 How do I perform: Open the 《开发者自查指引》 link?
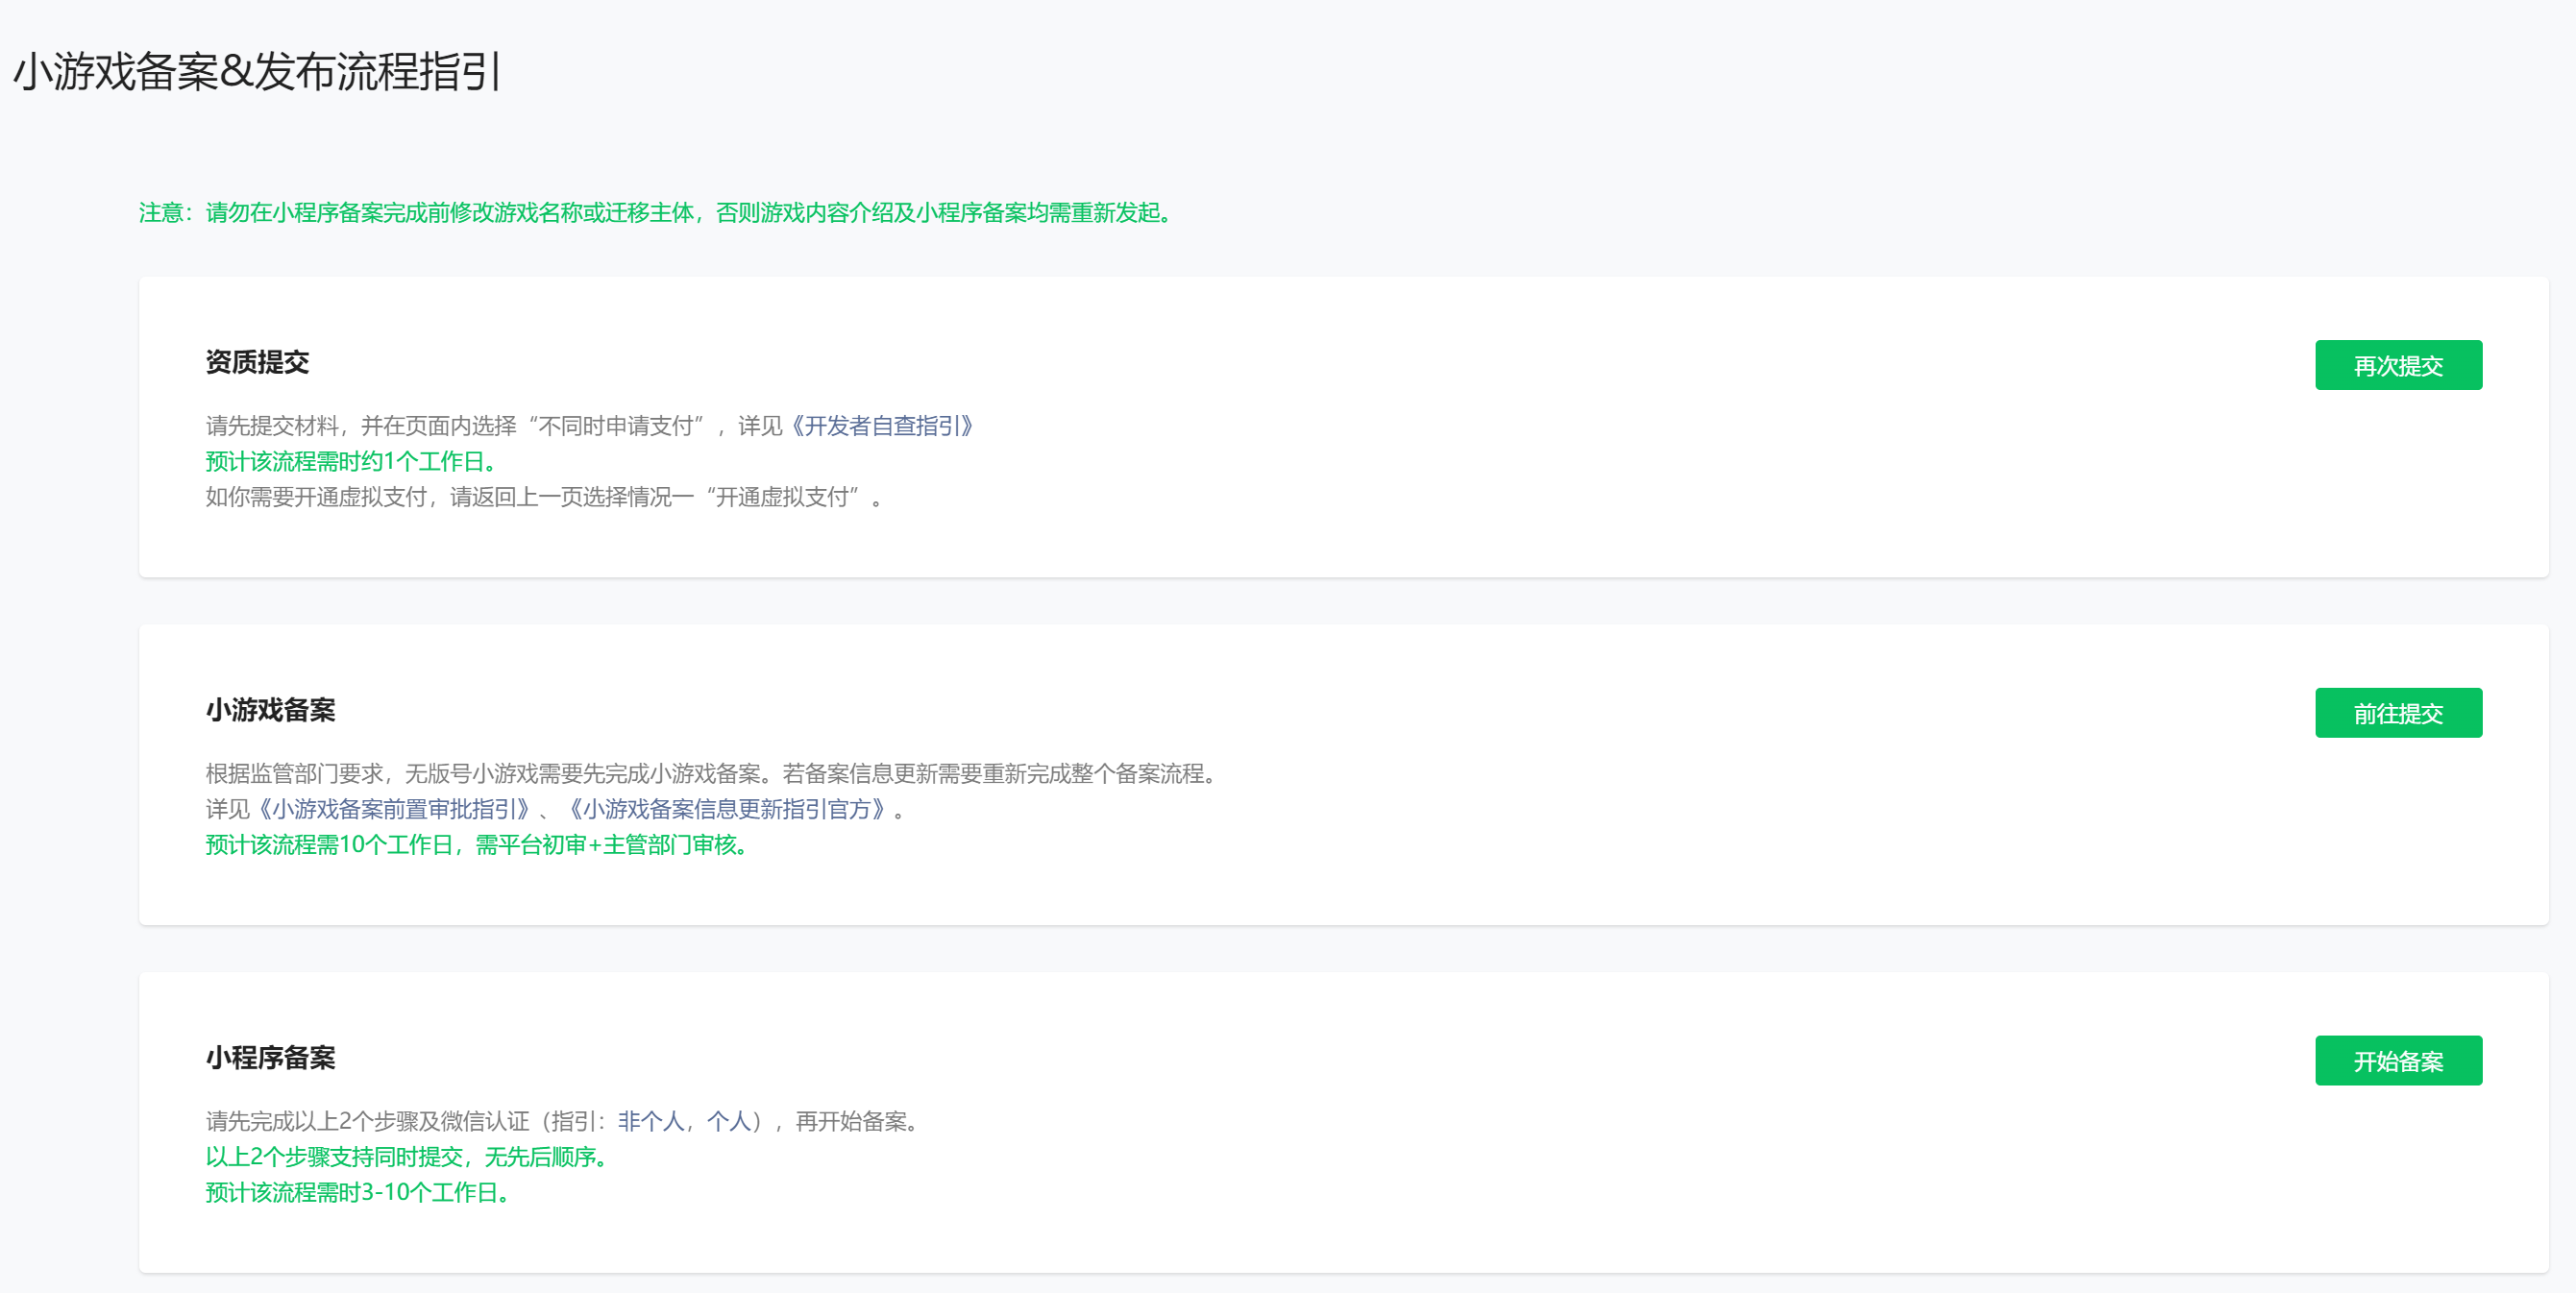(x=882, y=426)
